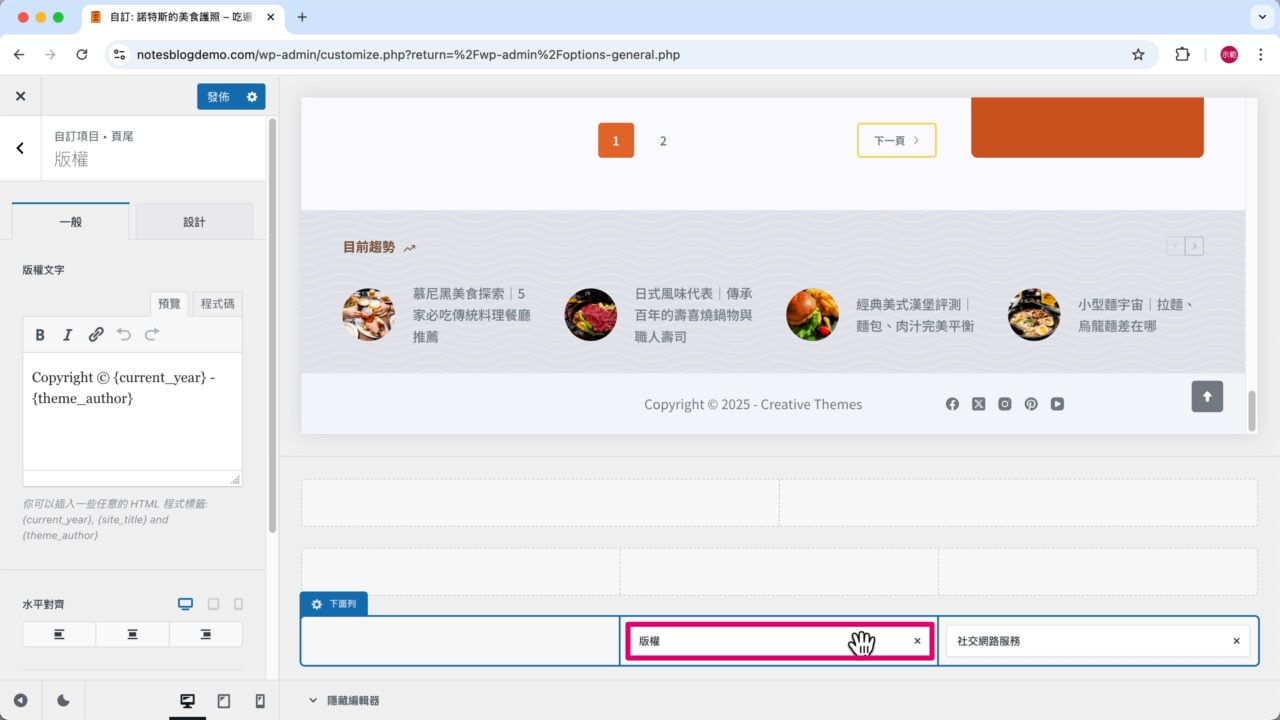Open publish settings with the gear icon
This screenshot has height=720, width=1280.
[x=253, y=96]
